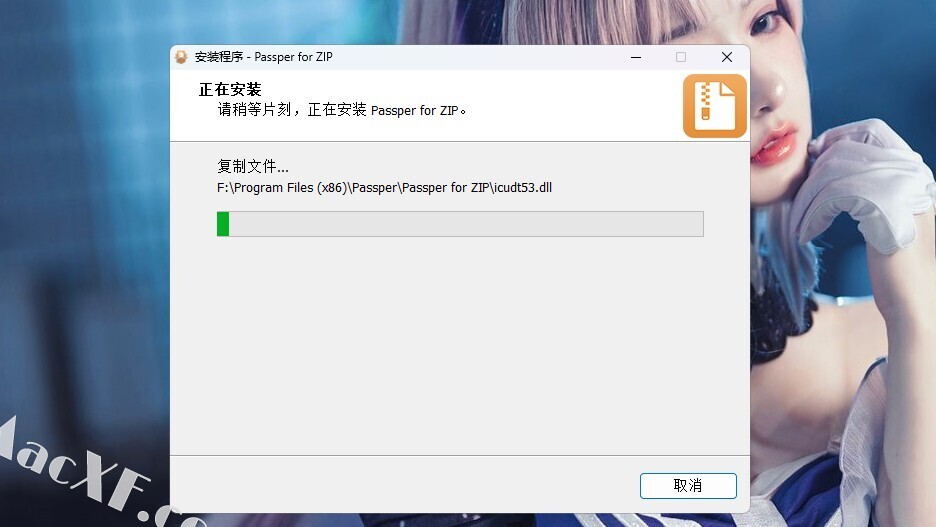
Task: Click the 安装程序 - Passper for ZIP title text
Action: pos(263,57)
